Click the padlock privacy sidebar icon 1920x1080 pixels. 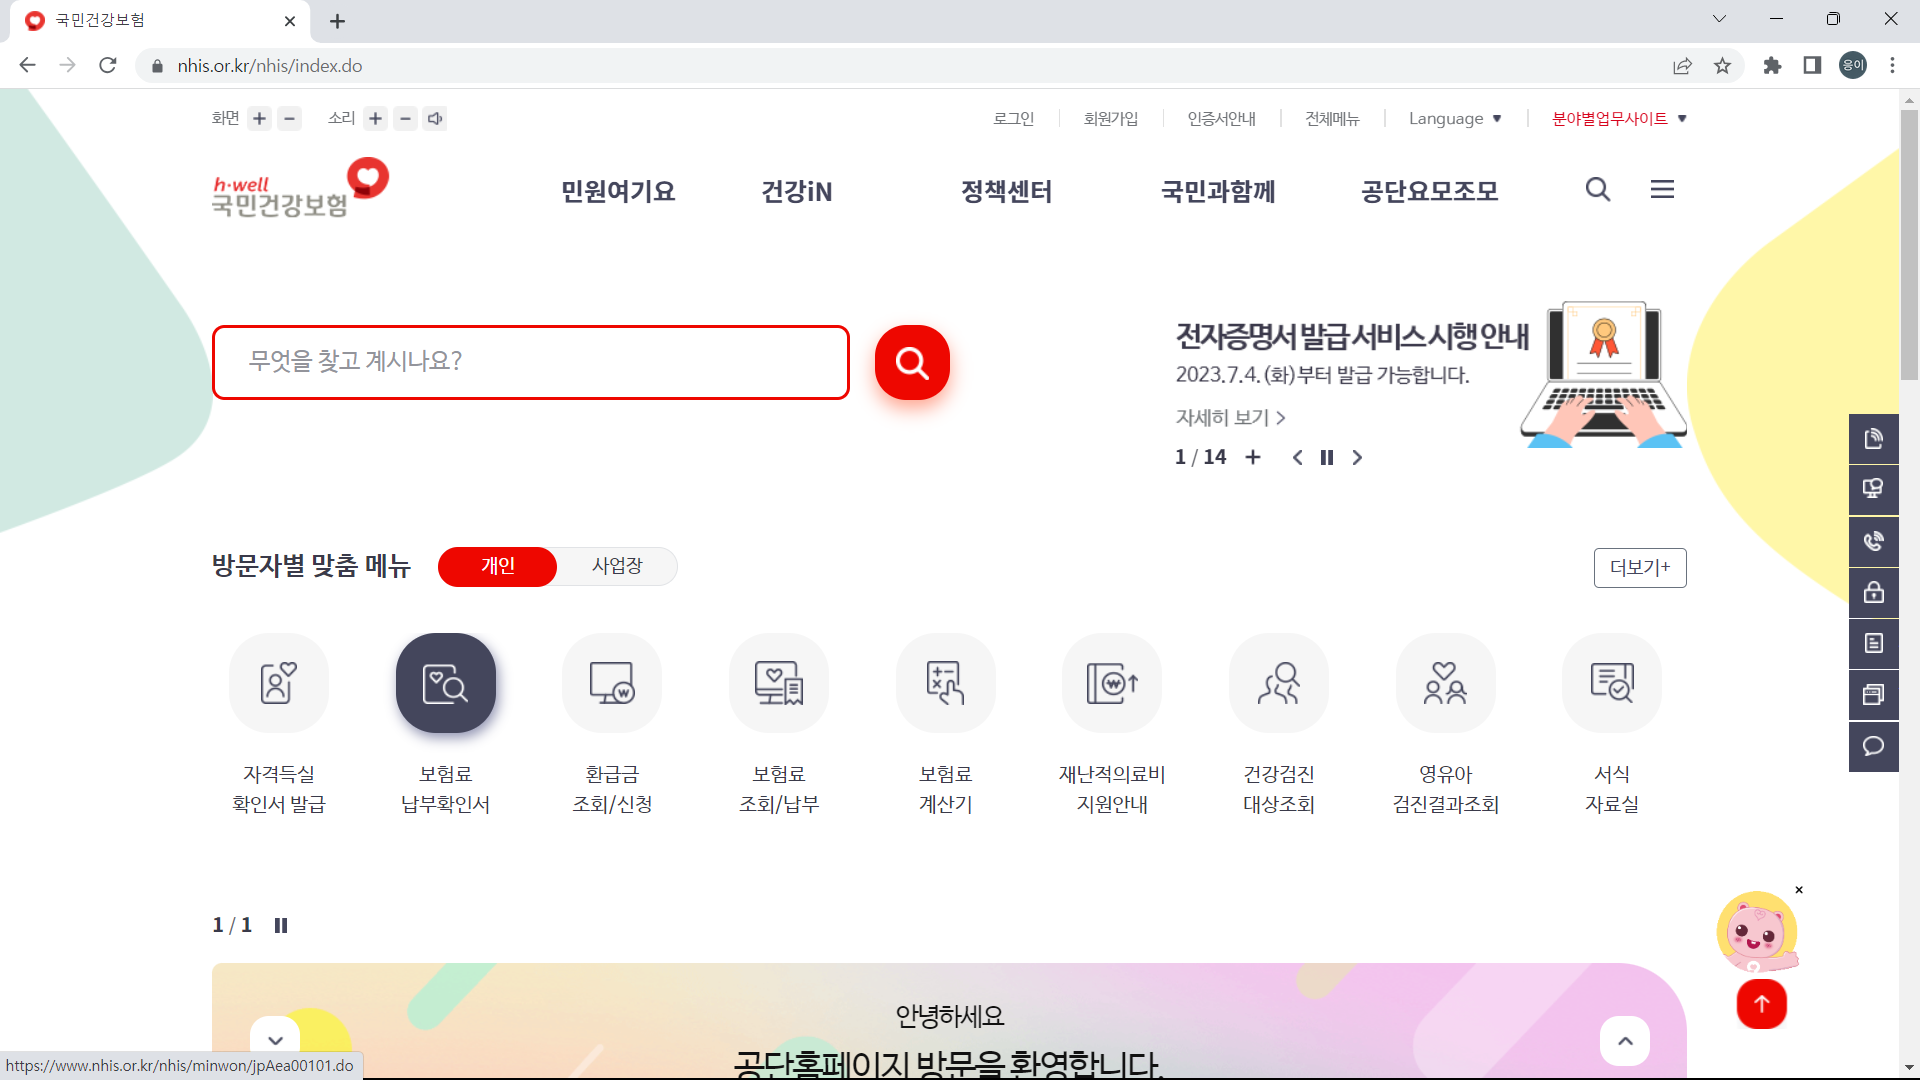1874,592
